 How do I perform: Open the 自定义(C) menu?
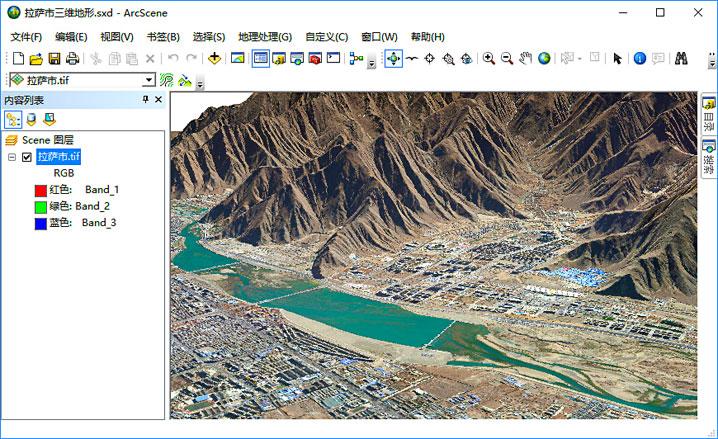tap(327, 37)
